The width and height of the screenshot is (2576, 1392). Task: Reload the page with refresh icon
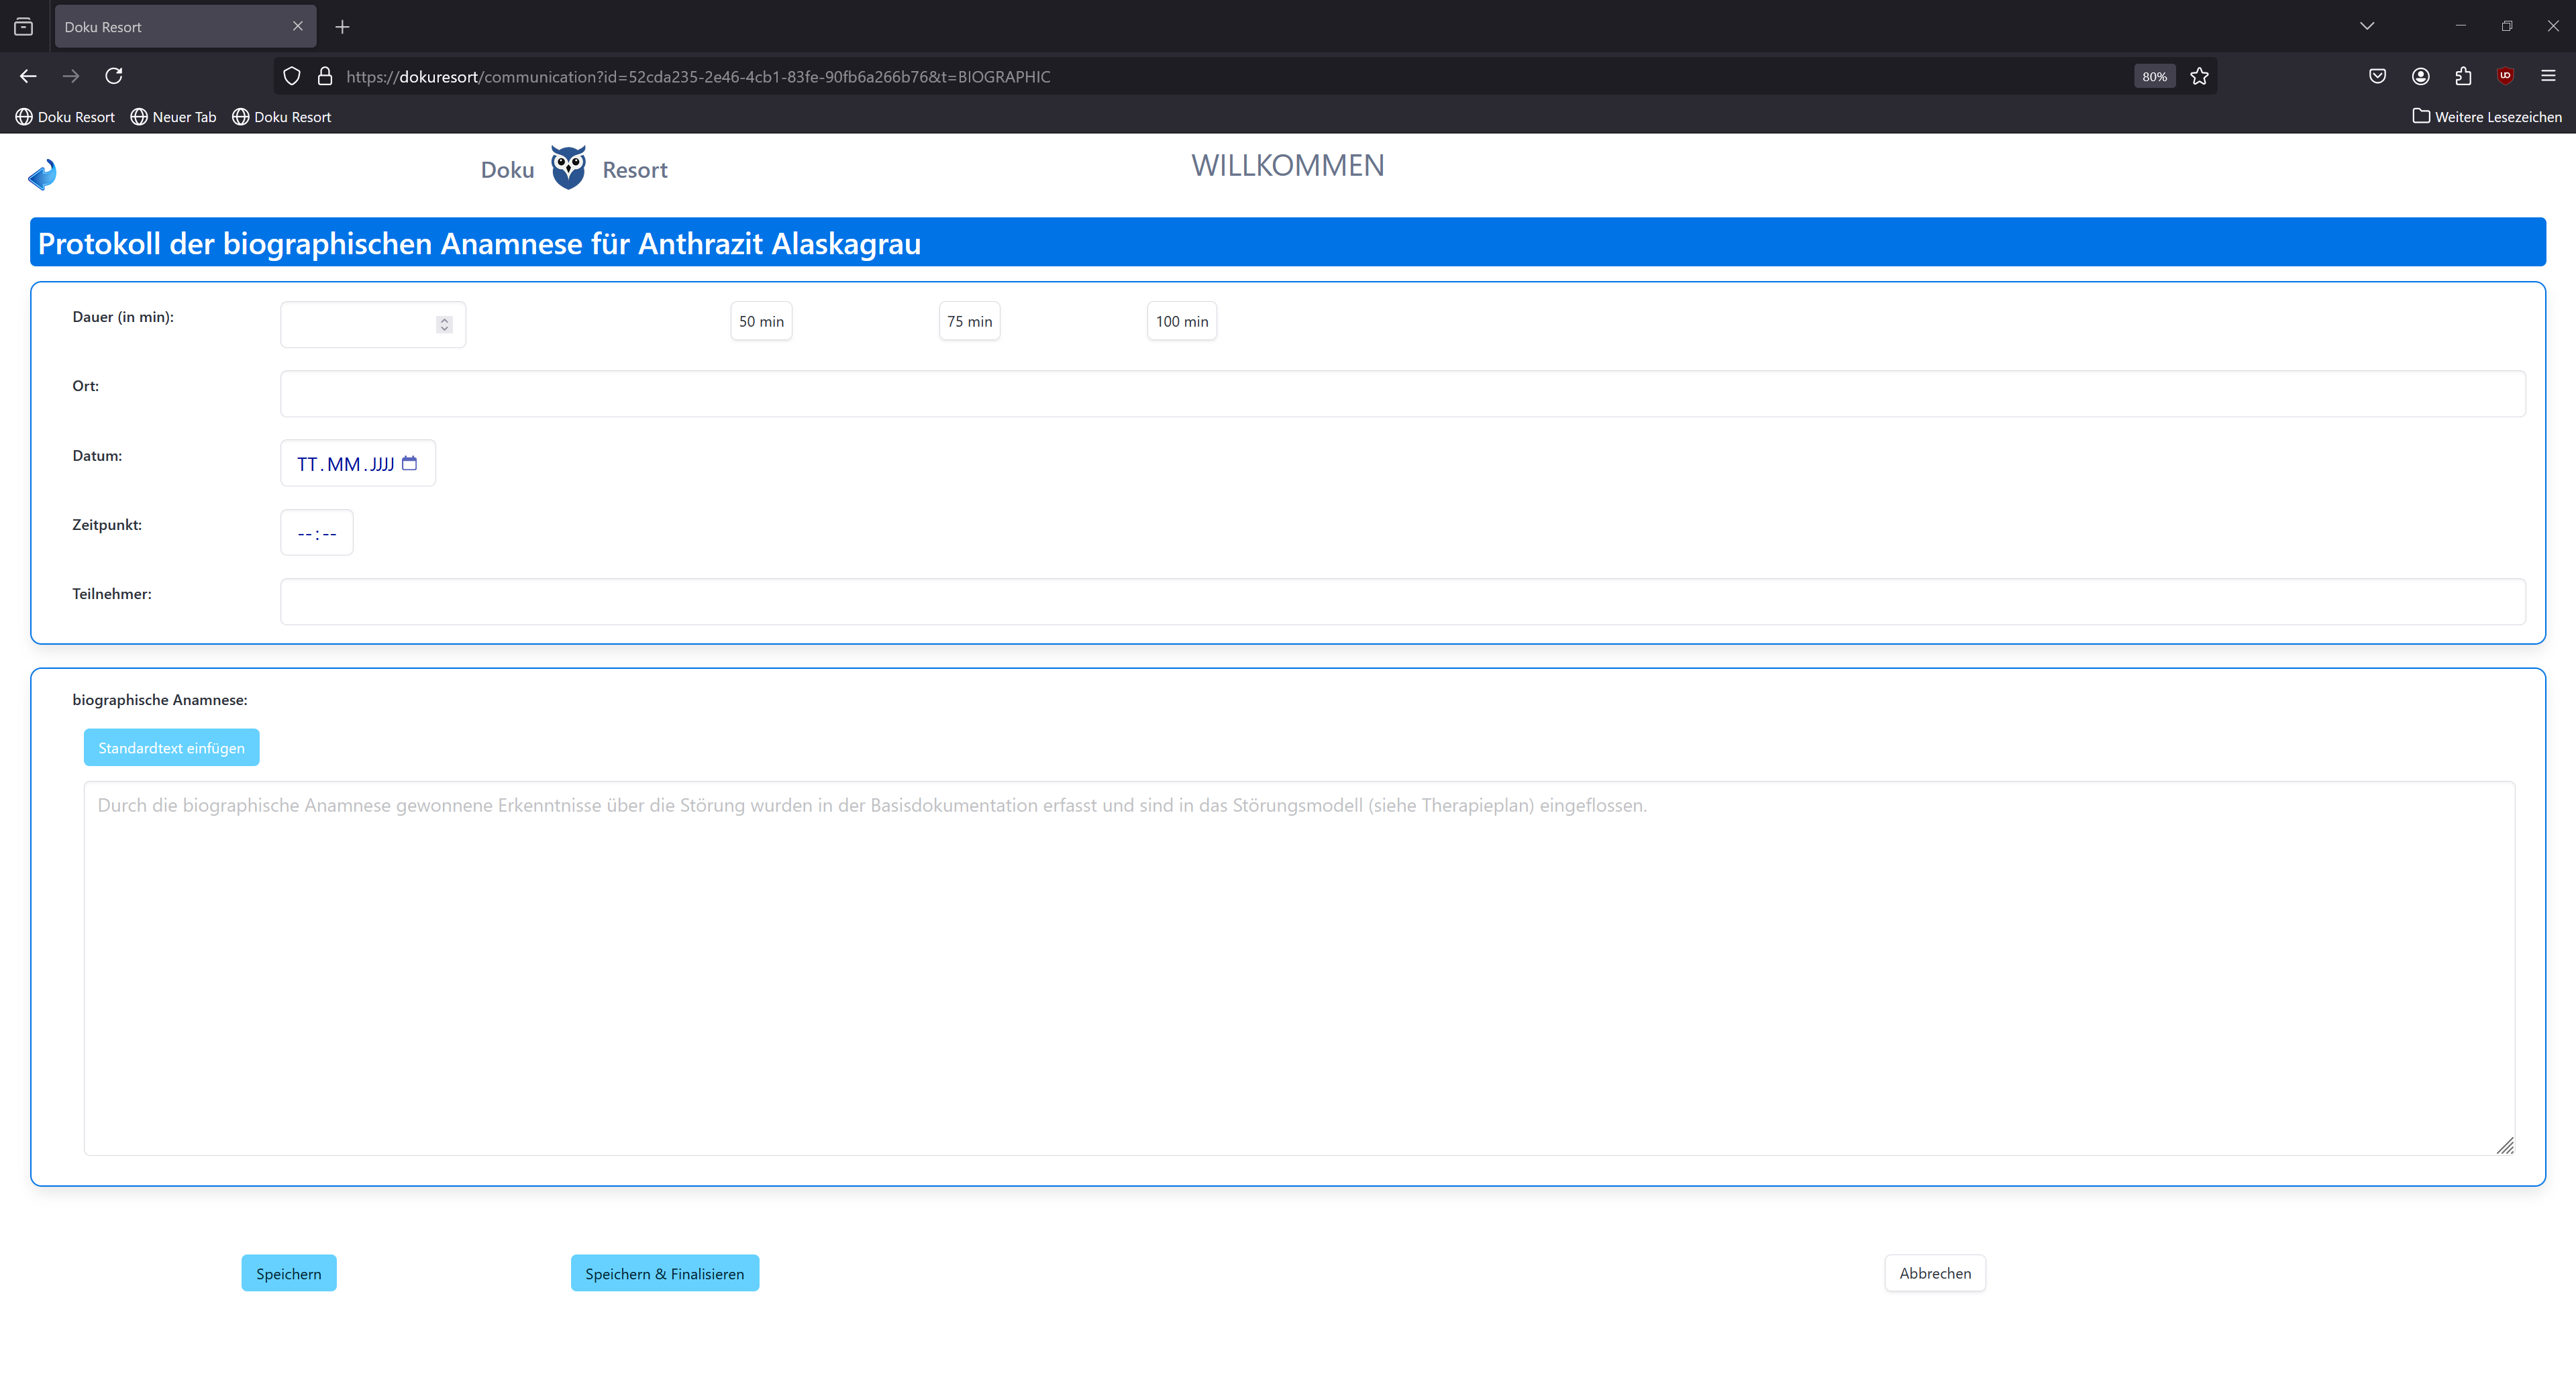[x=114, y=76]
